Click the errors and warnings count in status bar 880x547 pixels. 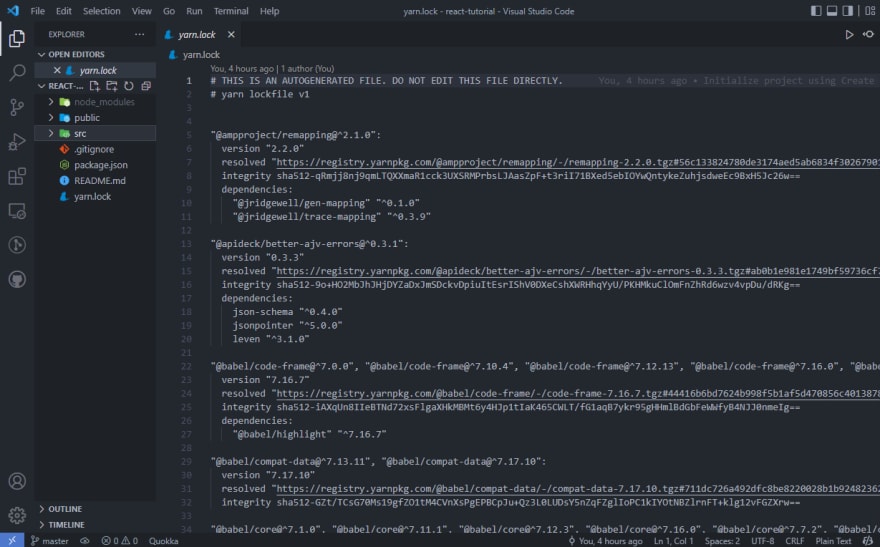pos(120,541)
